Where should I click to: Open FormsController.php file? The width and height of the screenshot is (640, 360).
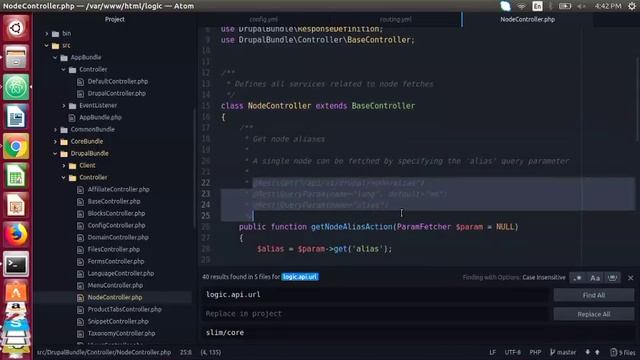click(116, 261)
